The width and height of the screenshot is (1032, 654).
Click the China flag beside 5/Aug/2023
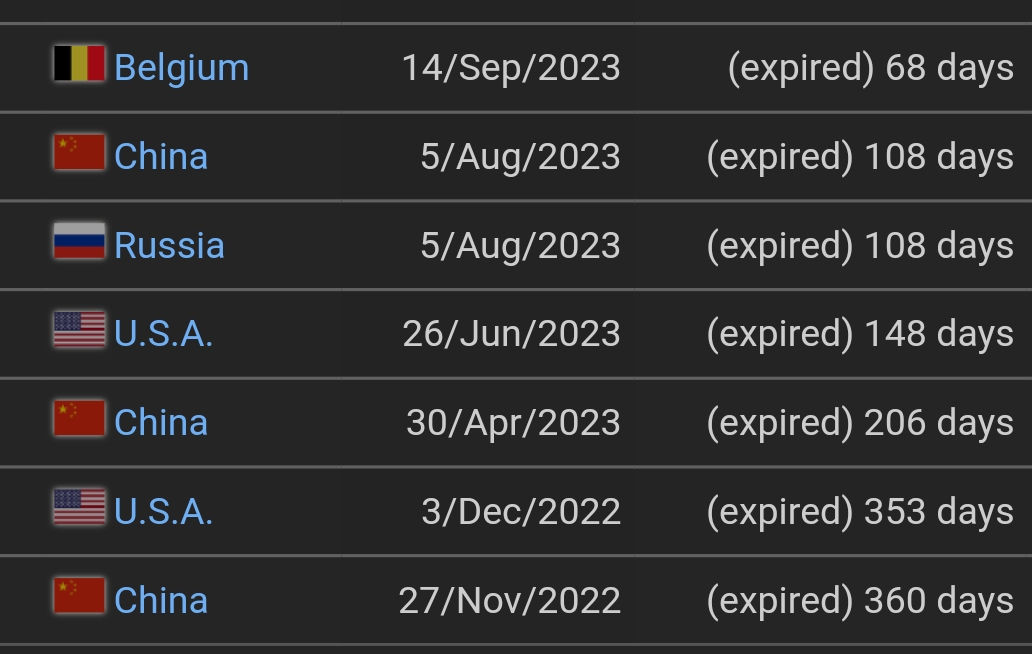[x=79, y=152]
